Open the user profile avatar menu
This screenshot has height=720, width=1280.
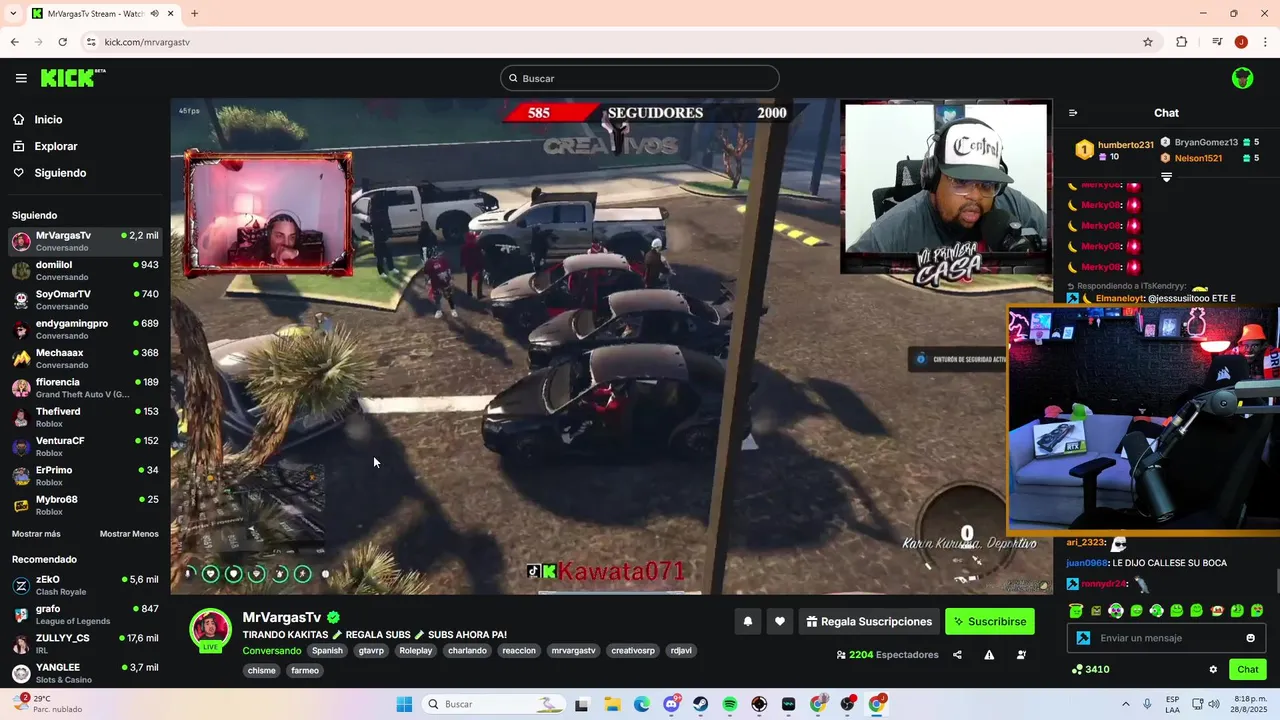tap(1242, 78)
